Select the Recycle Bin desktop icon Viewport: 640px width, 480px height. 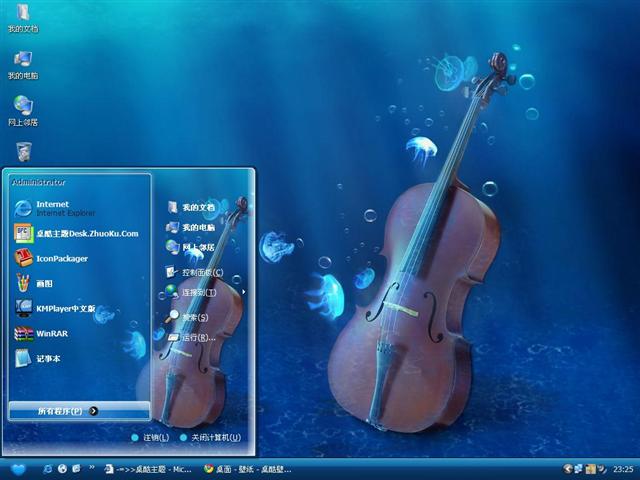24,151
